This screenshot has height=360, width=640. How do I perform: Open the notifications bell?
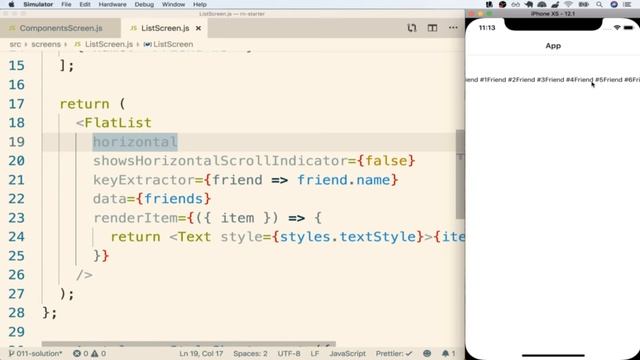(448, 353)
